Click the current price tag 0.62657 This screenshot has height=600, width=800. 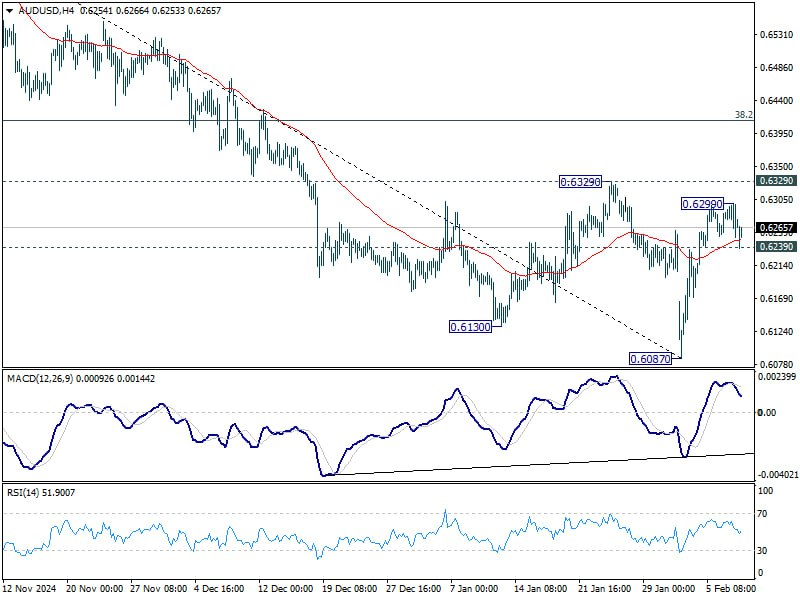click(x=777, y=228)
